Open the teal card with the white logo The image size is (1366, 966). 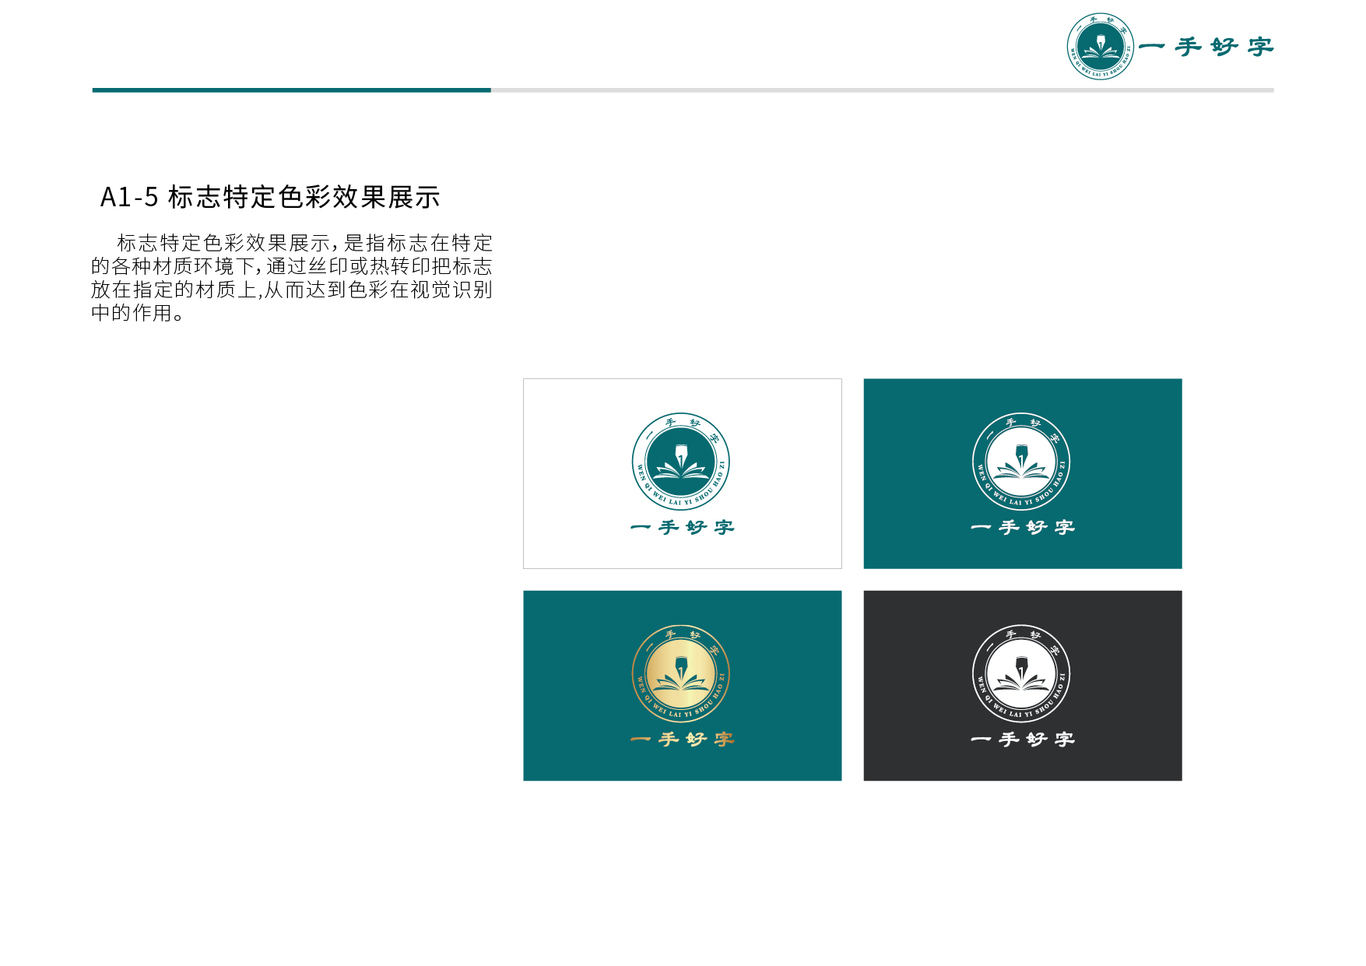1022,474
